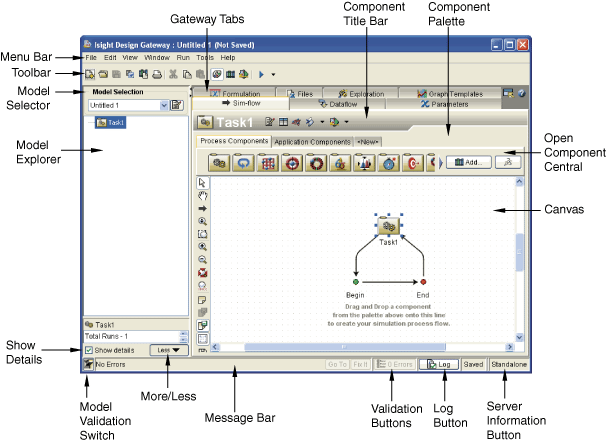Click the help question mark near tabs

click(x=522, y=93)
